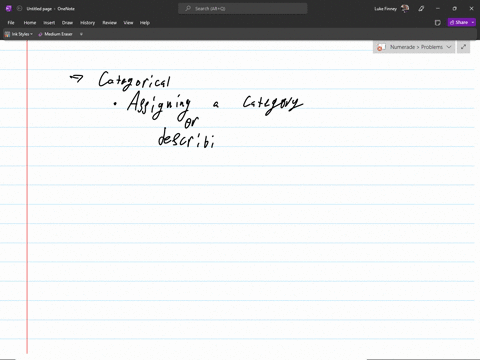Image resolution: width=480 pixels, height=360 pixels.
Task: Click the back arrow in title bar
Action: [19, 9]
